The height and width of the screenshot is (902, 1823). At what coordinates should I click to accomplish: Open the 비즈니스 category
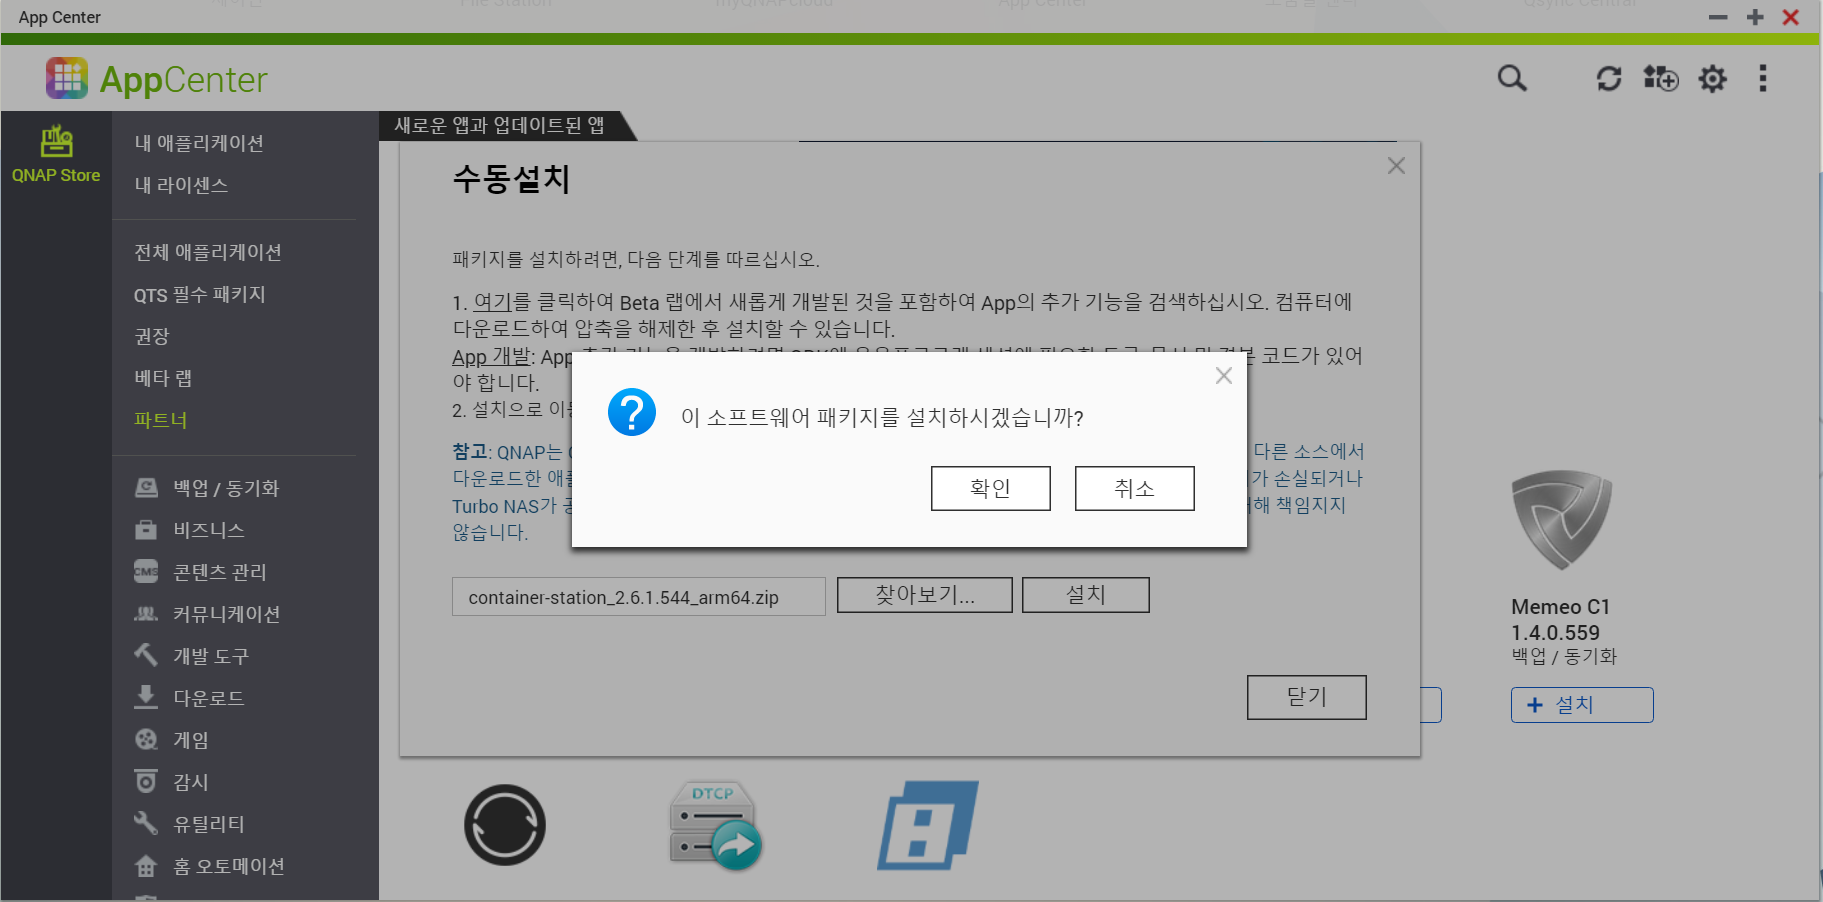click(x=209, y=530)
